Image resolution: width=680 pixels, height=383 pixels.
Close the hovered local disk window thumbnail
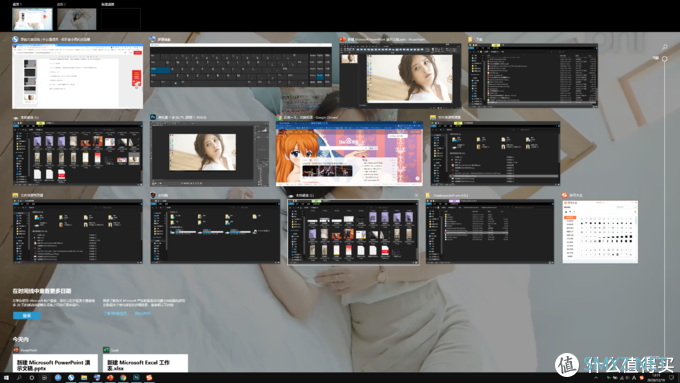(416, 195)
